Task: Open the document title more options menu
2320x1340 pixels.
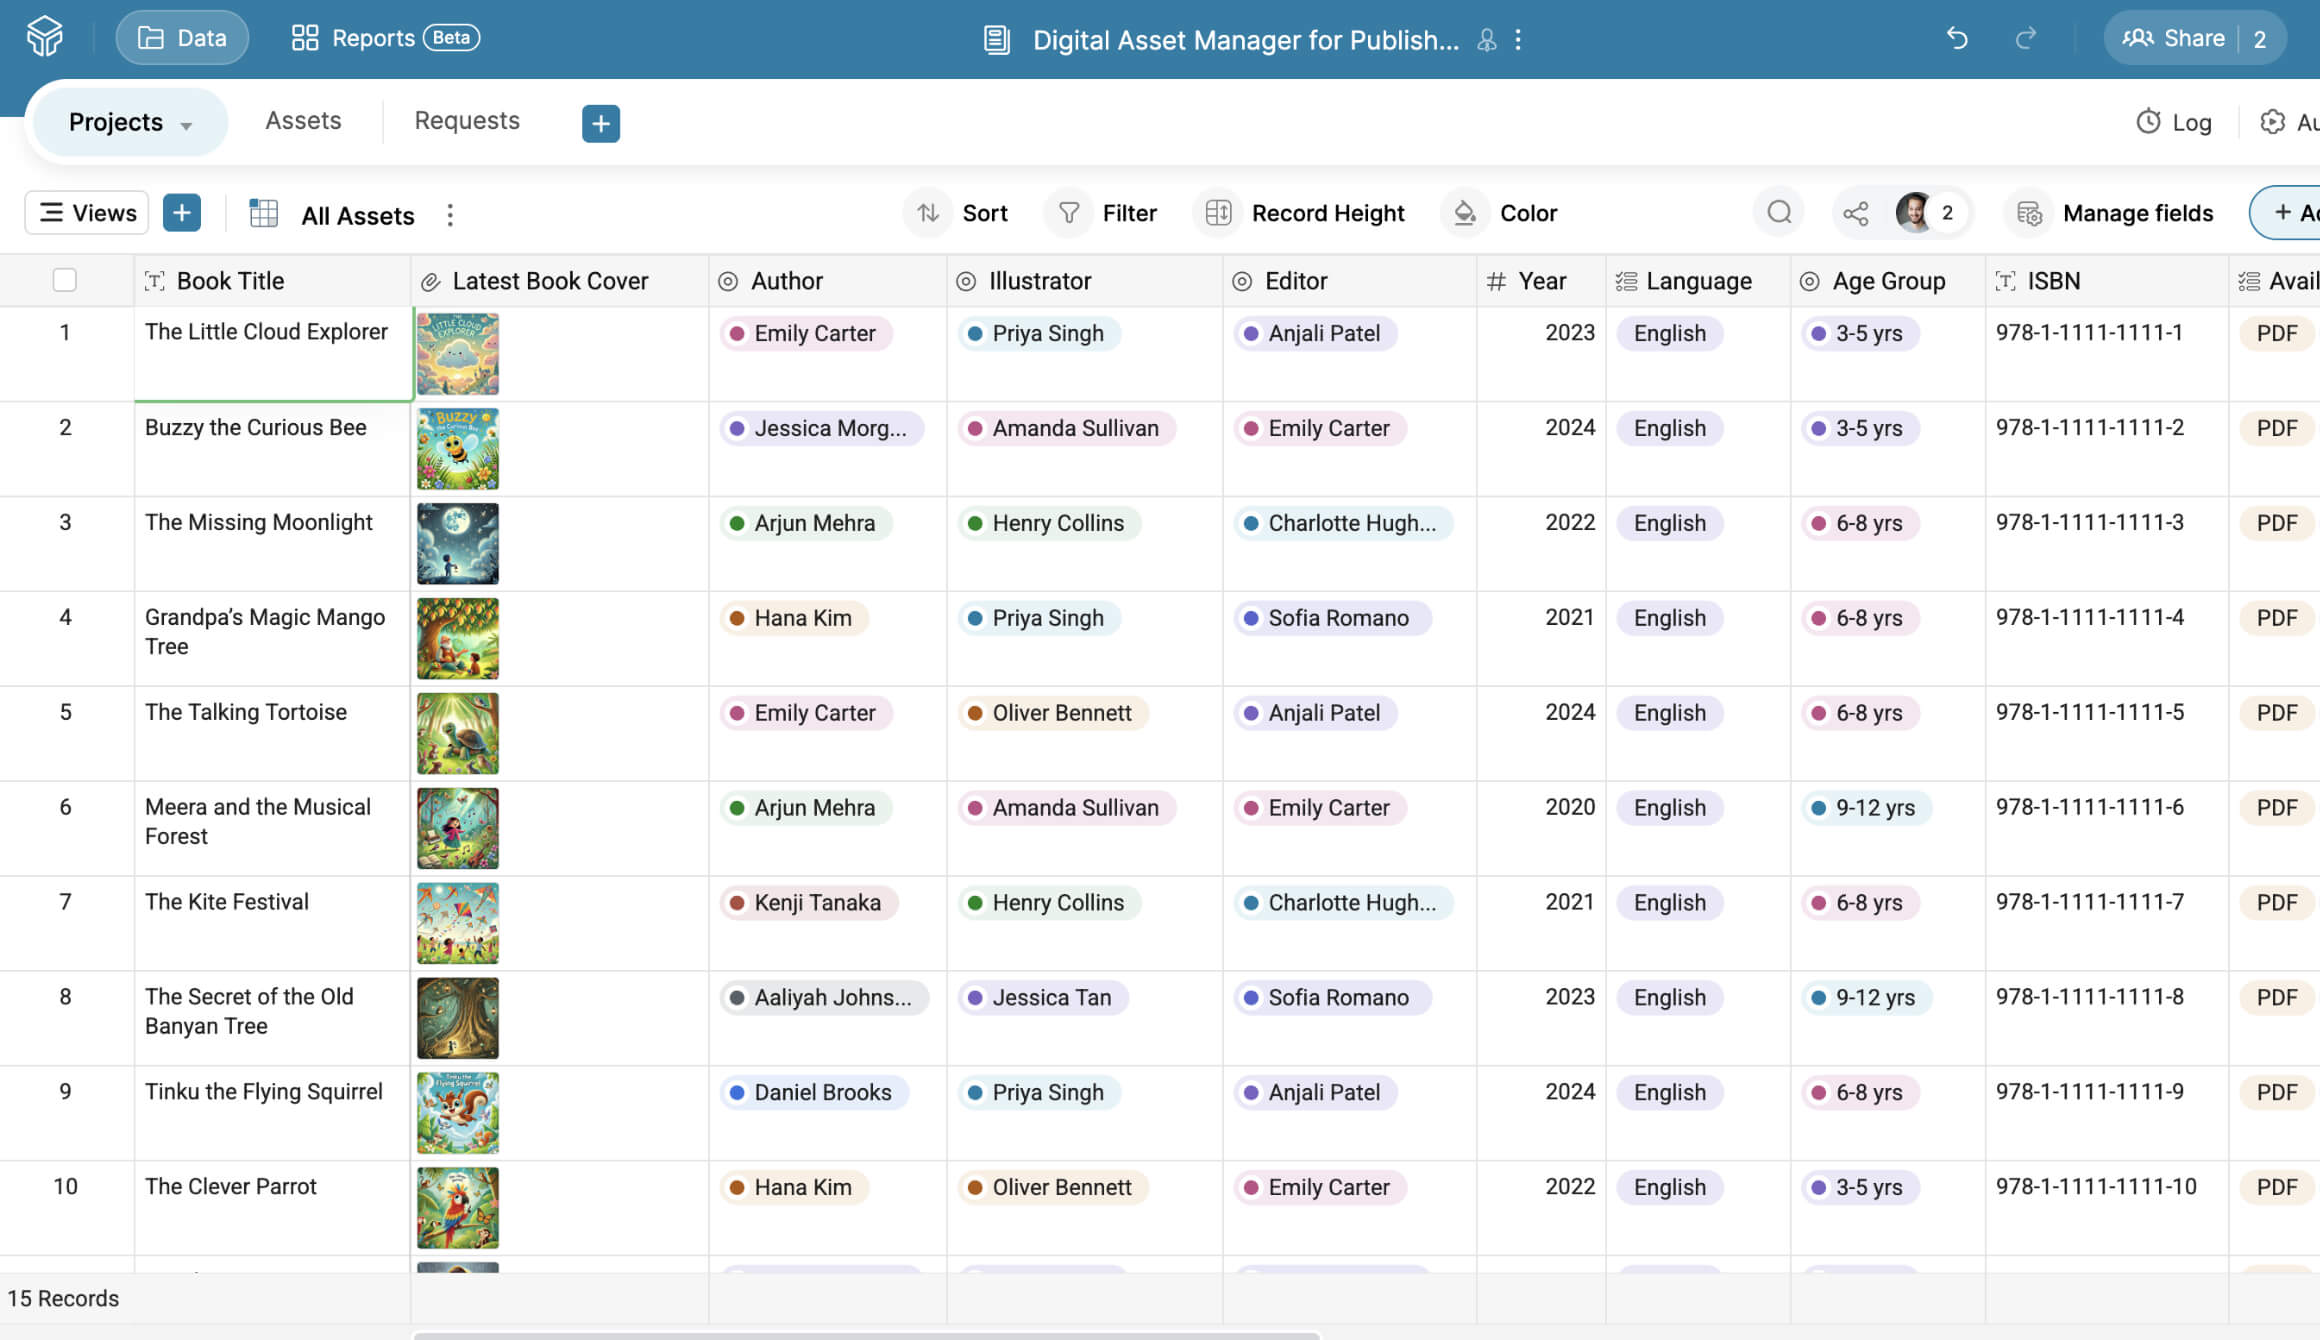Action: click(x=1518, y=39)
